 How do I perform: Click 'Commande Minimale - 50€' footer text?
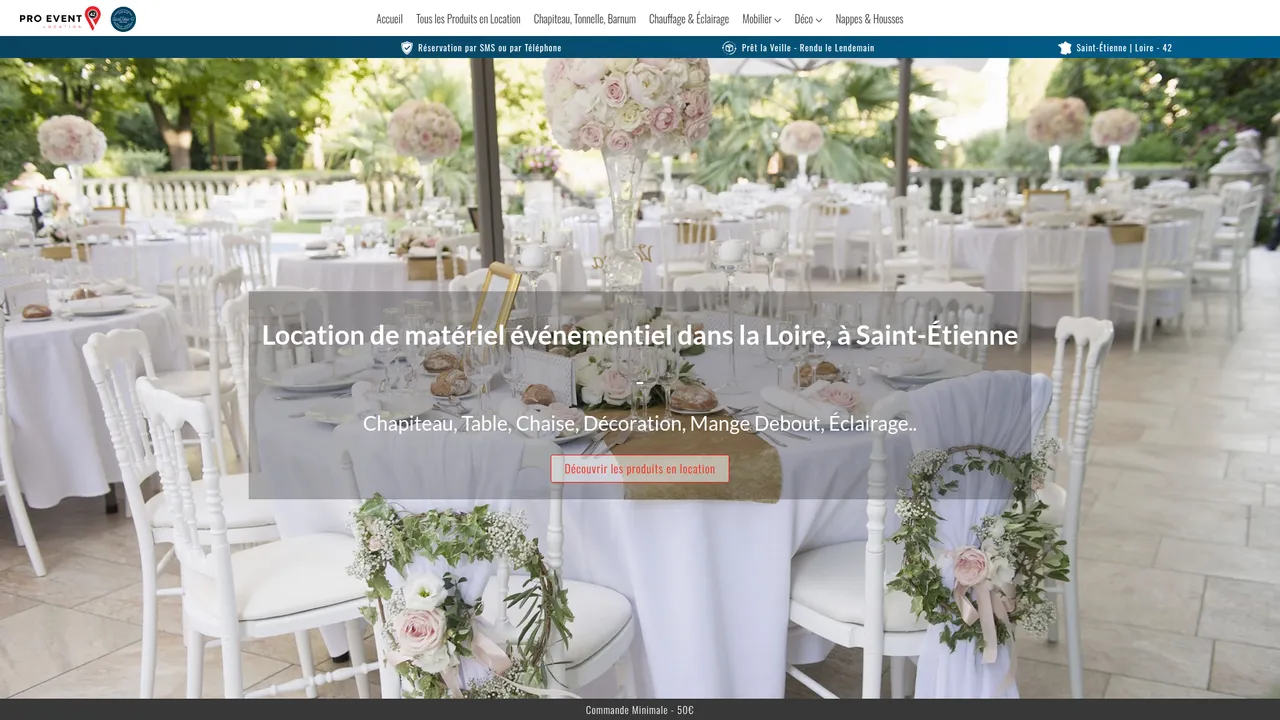(640, 710)
